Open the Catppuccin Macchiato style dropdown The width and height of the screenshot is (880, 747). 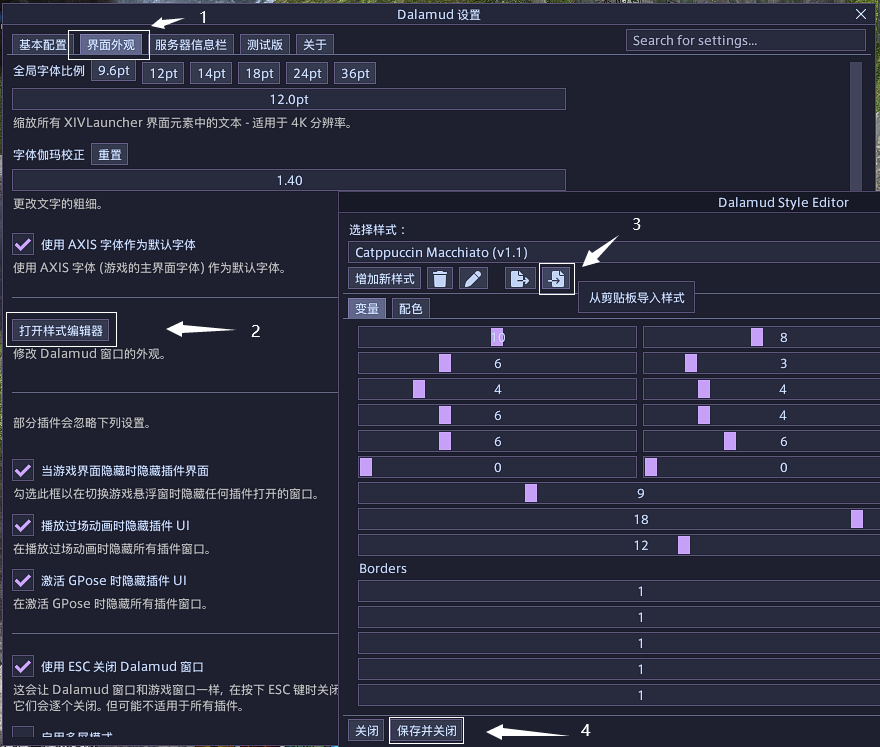pyautogui.click(x=612, y=253)
